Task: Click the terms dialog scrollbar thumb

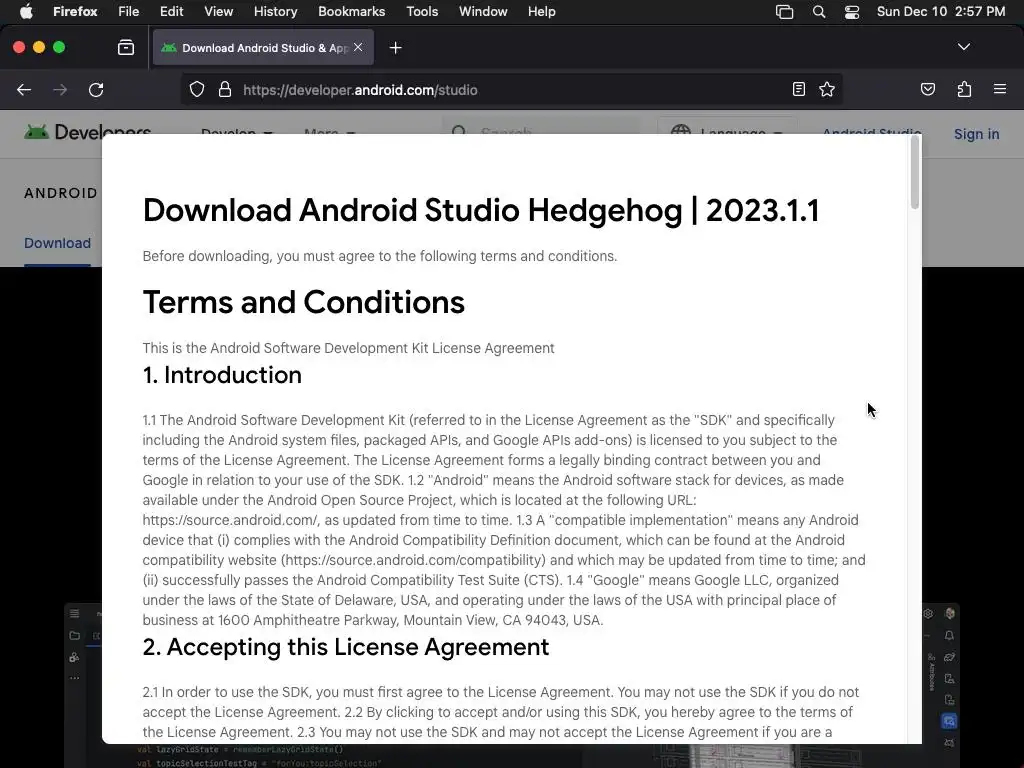Action: [x=915, y=172]
